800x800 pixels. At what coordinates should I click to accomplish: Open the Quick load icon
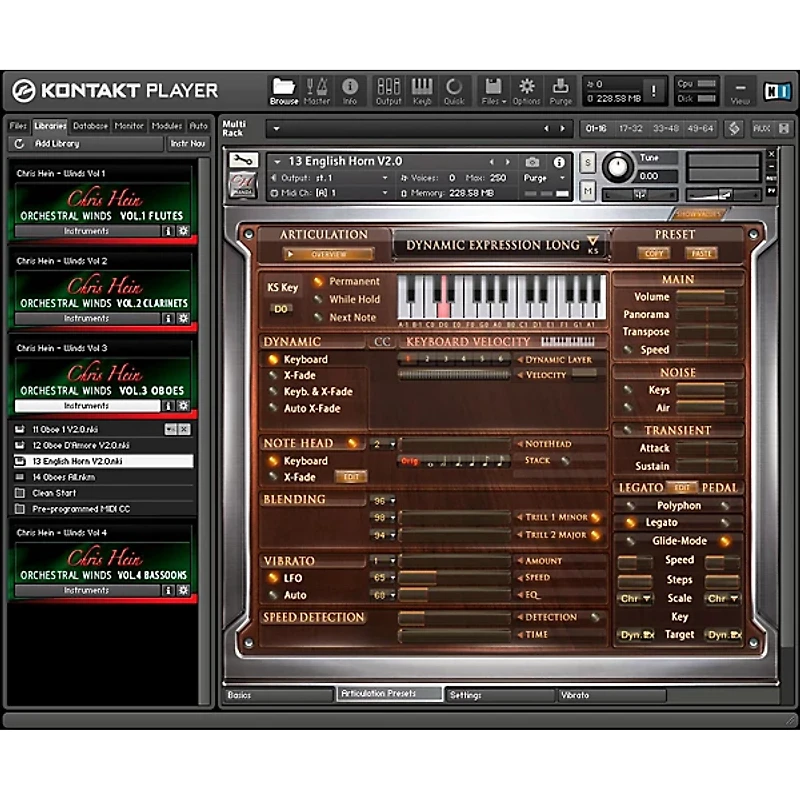click(x=454, y=91)
